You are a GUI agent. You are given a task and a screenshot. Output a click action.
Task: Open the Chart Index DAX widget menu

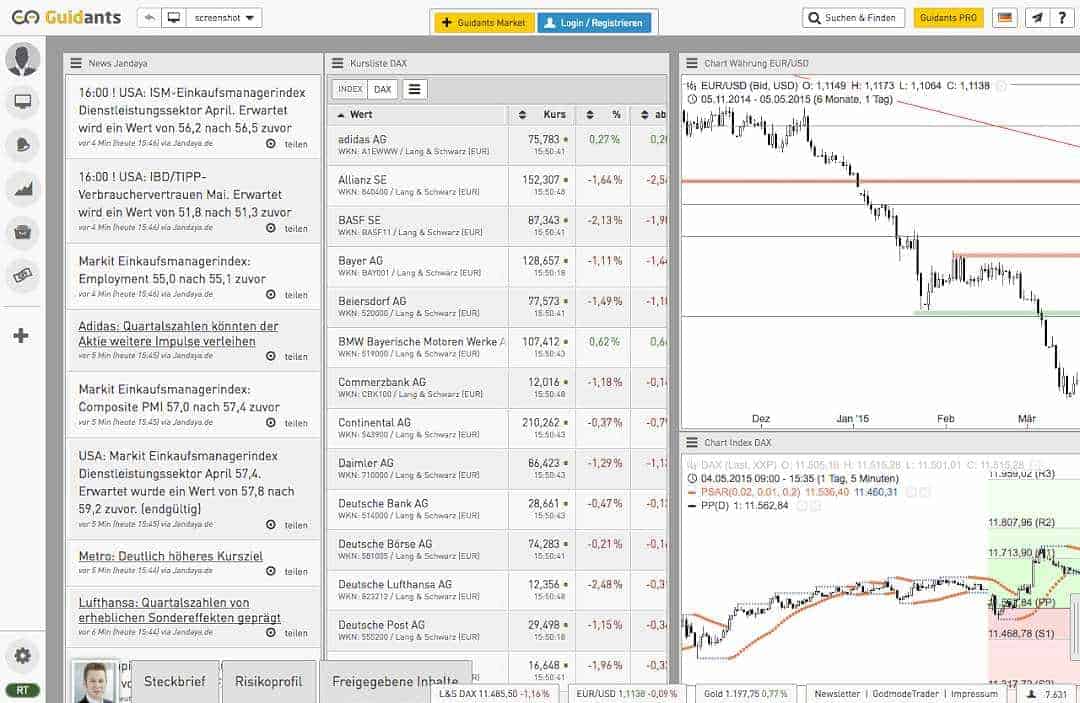[x=691, y=442]
